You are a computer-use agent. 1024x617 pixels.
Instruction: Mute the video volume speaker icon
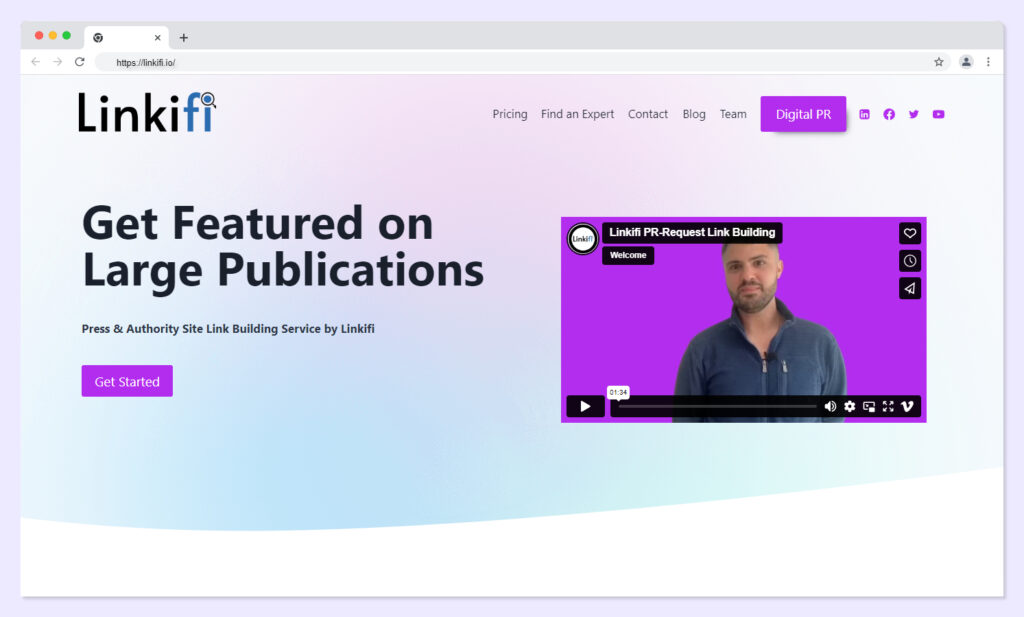[830, 406]
